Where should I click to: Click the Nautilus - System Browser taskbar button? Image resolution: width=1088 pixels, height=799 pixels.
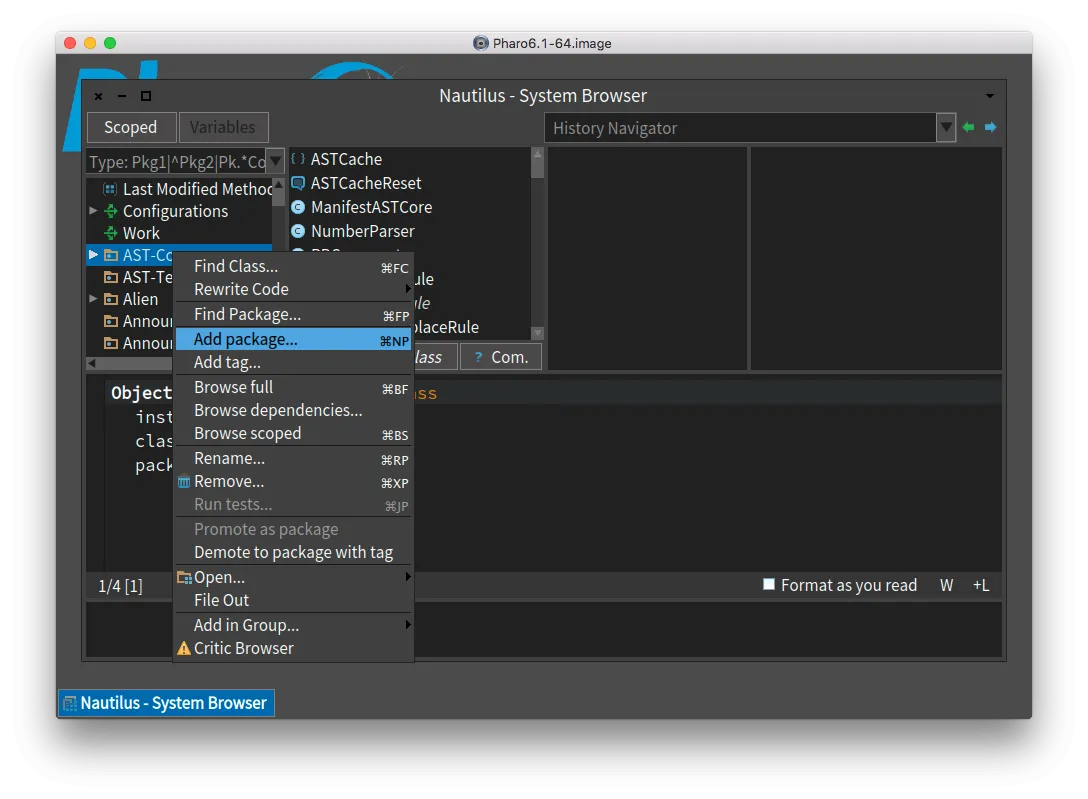tap(167, 703)
